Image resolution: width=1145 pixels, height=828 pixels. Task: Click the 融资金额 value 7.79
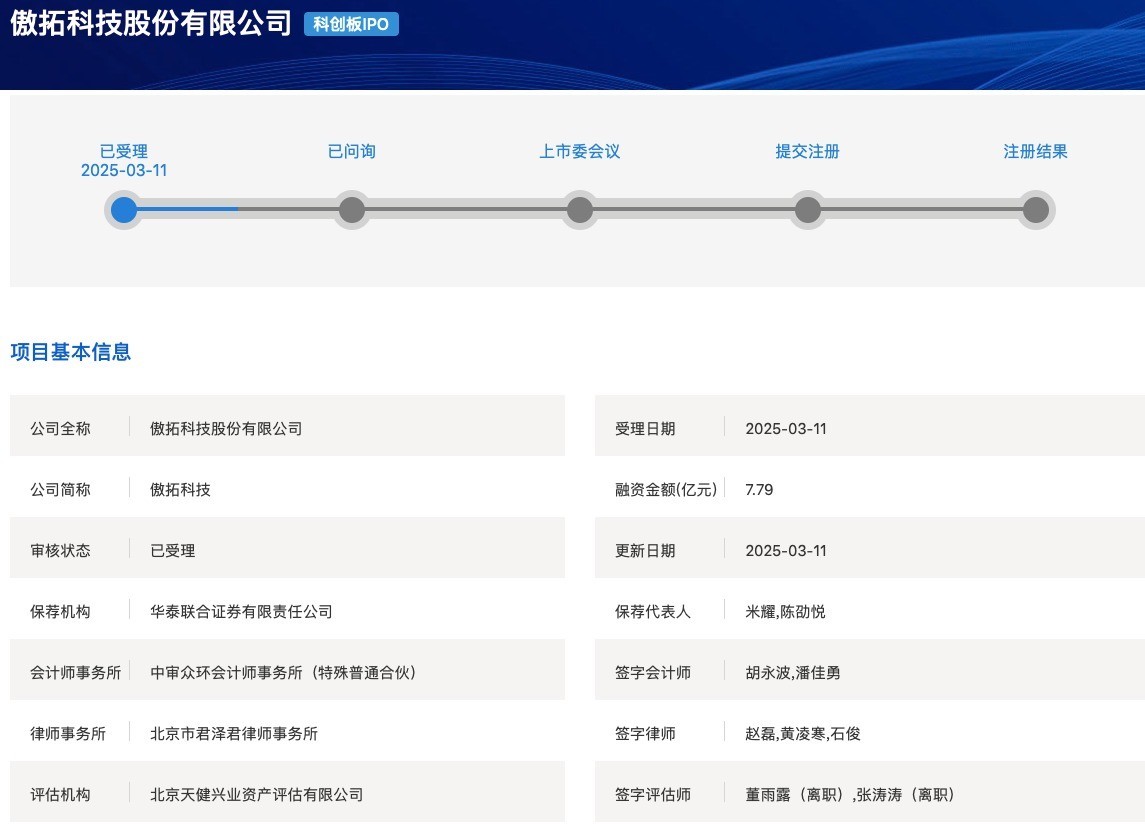click(x=759, y=489)
